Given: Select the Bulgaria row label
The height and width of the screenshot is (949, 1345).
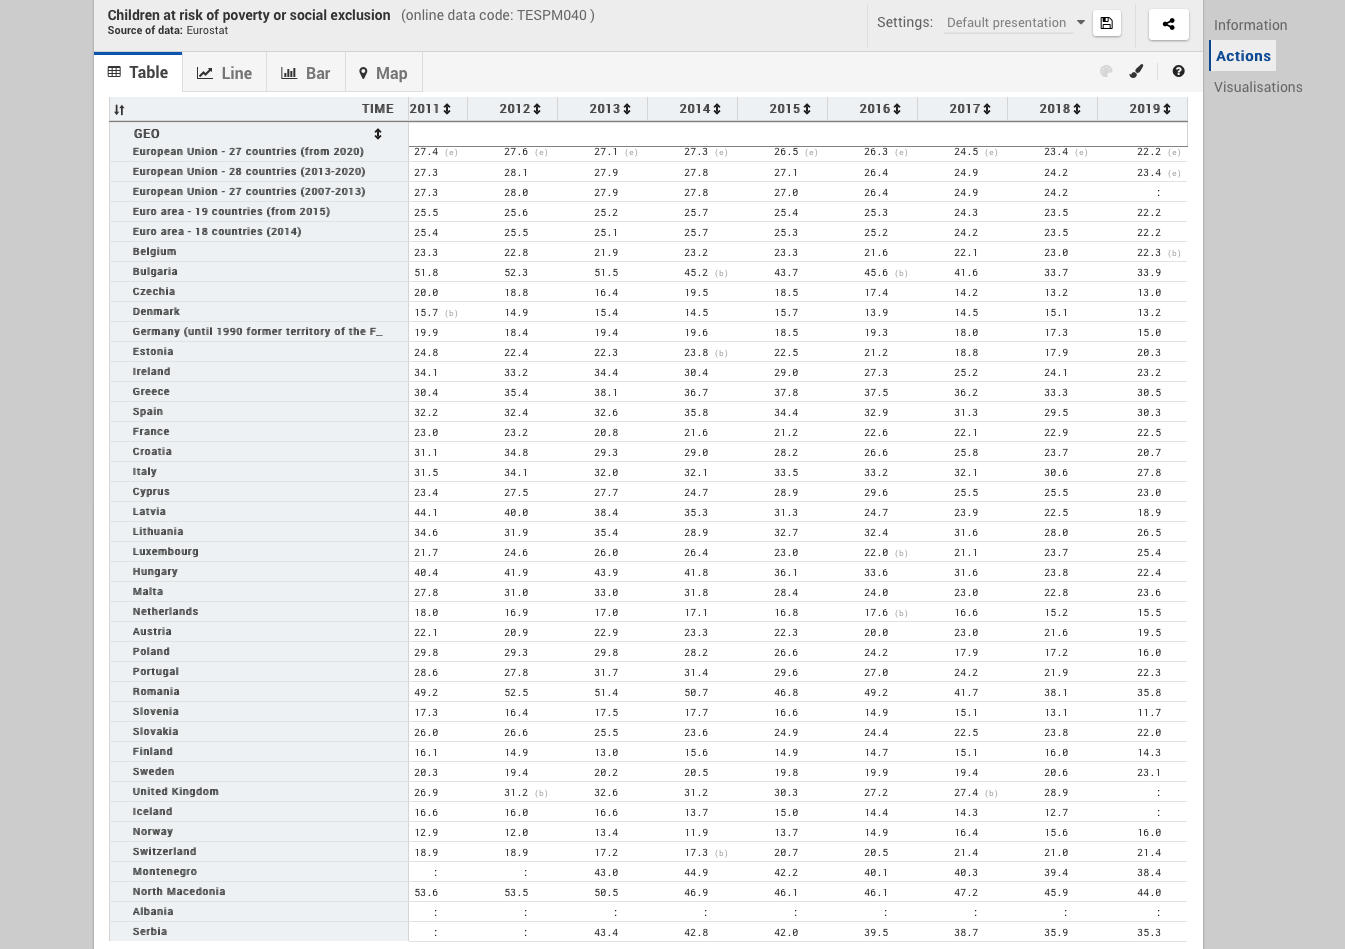Looking at the screenshot, I should pyautogui.click(x=155, y=272).
